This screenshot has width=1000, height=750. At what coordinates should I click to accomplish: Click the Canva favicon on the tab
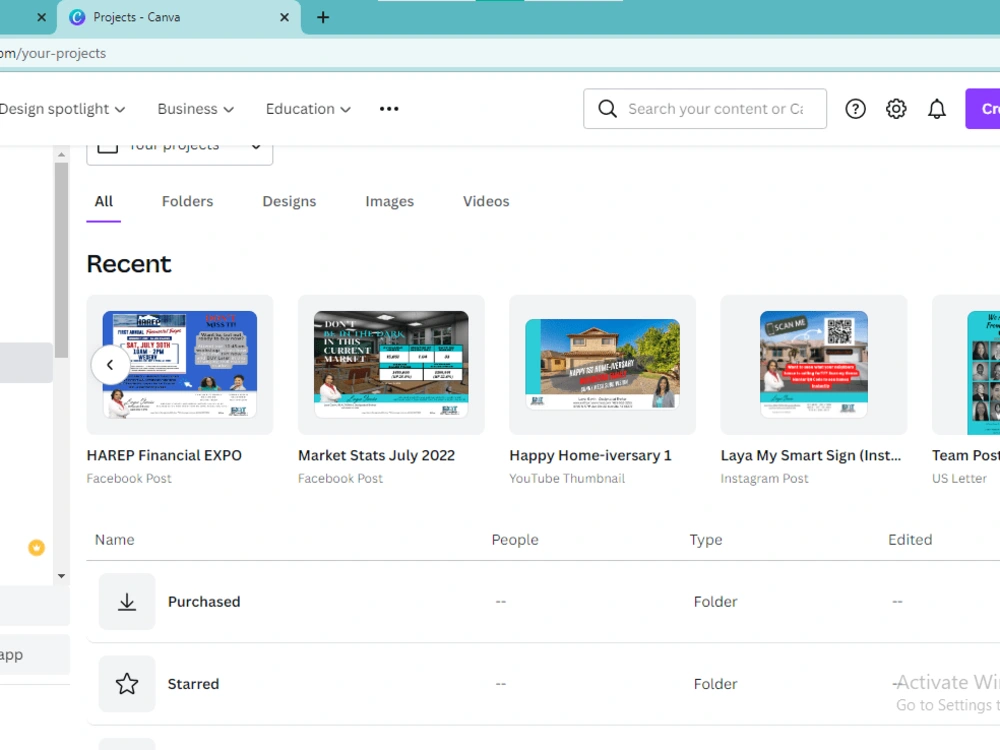click(77, 17)
